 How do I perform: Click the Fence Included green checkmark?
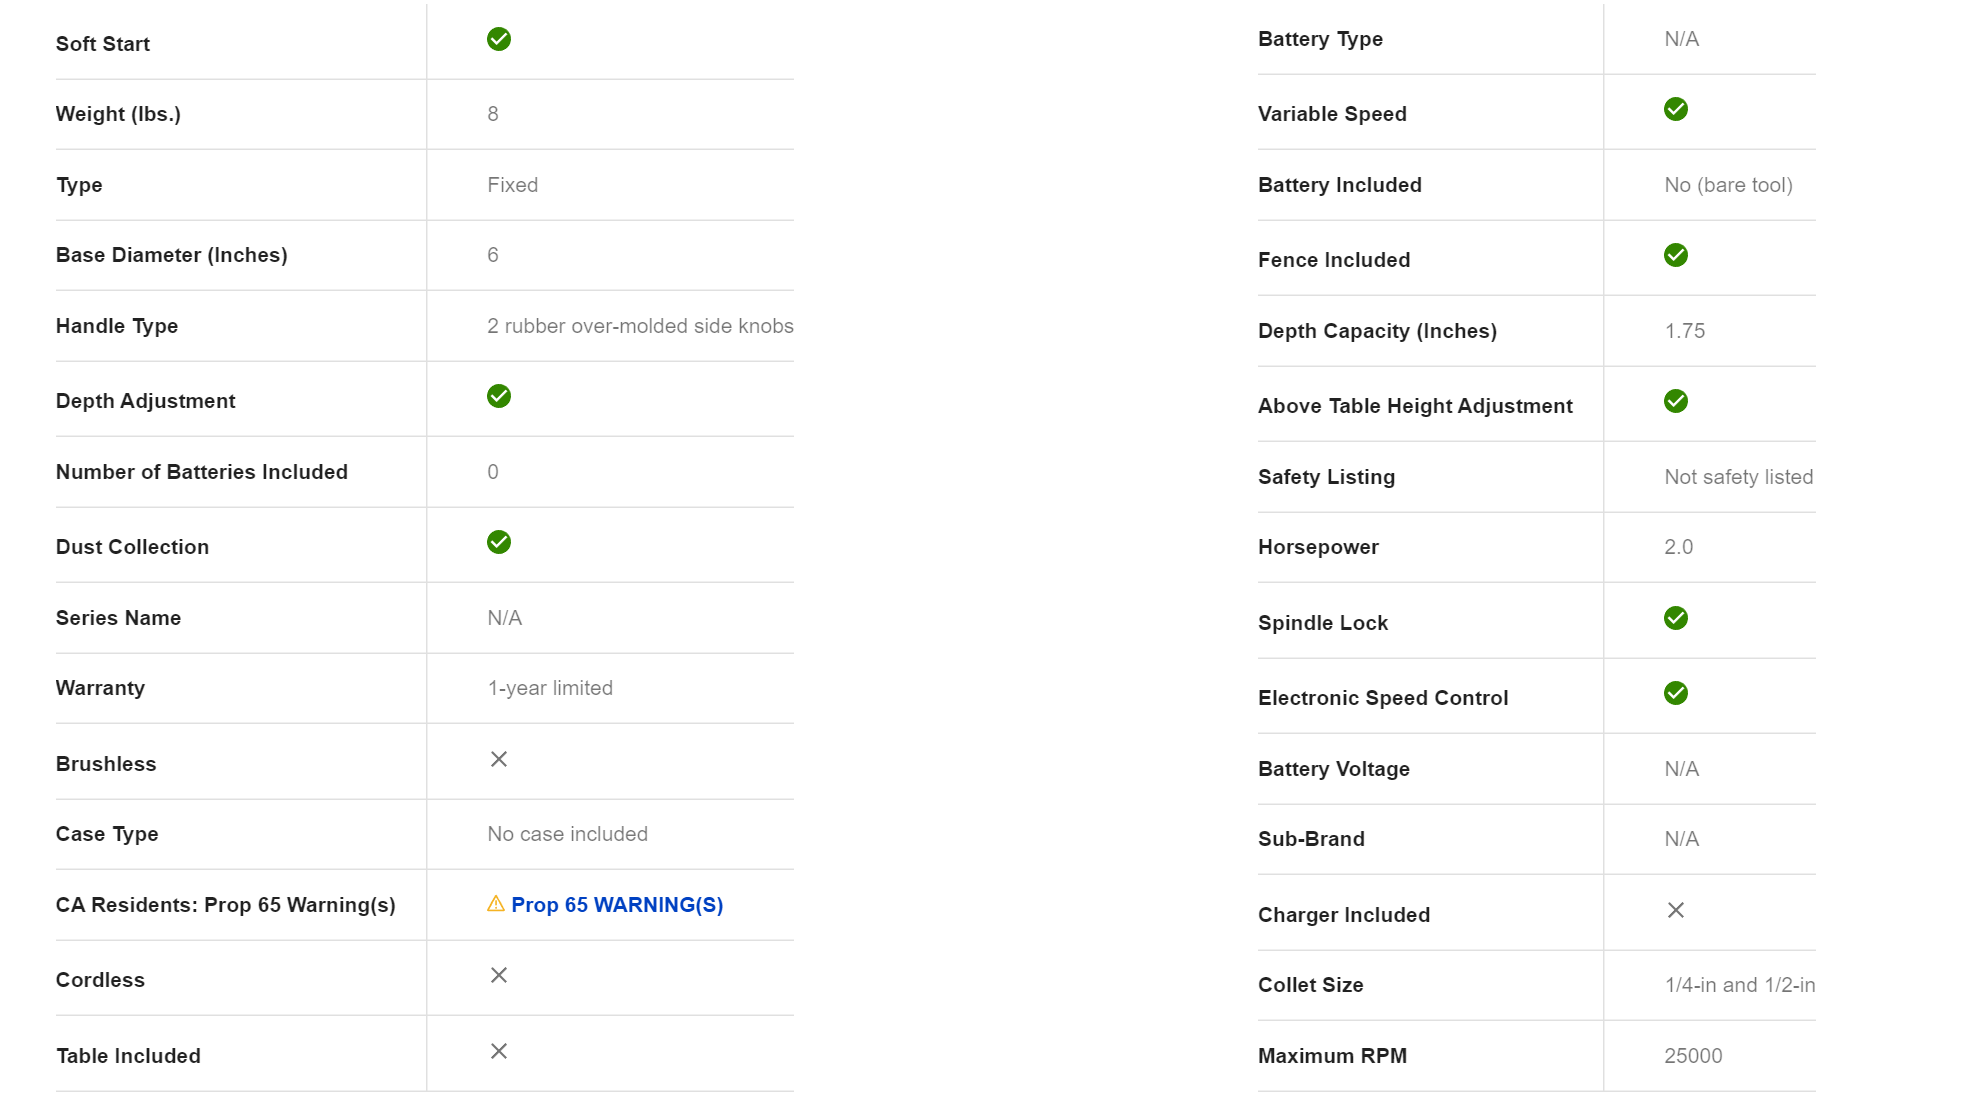(1675, 255)
